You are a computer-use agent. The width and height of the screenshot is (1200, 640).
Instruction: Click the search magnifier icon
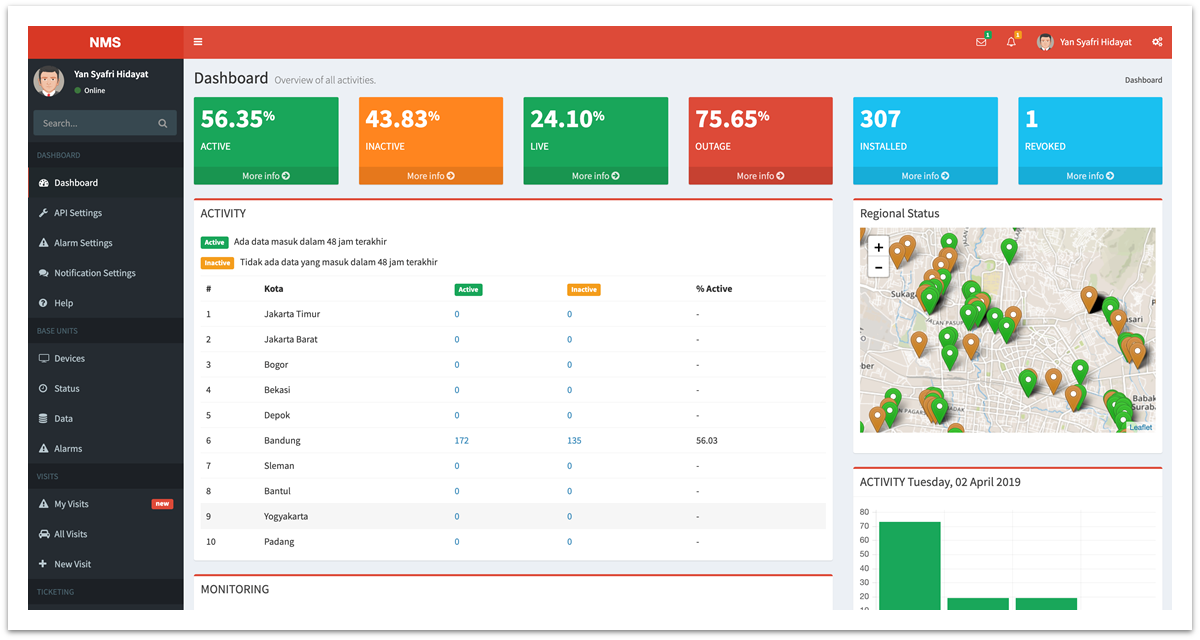tap(162, 124)
